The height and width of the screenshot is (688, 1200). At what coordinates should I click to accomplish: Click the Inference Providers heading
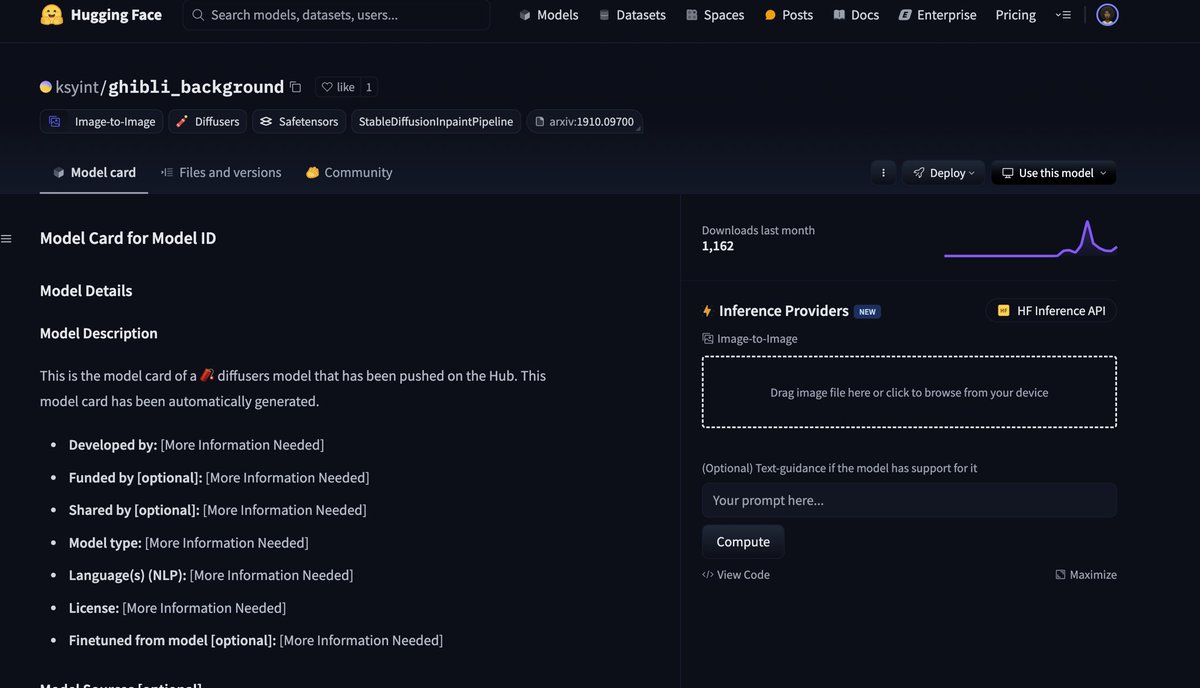coord(783,311)
